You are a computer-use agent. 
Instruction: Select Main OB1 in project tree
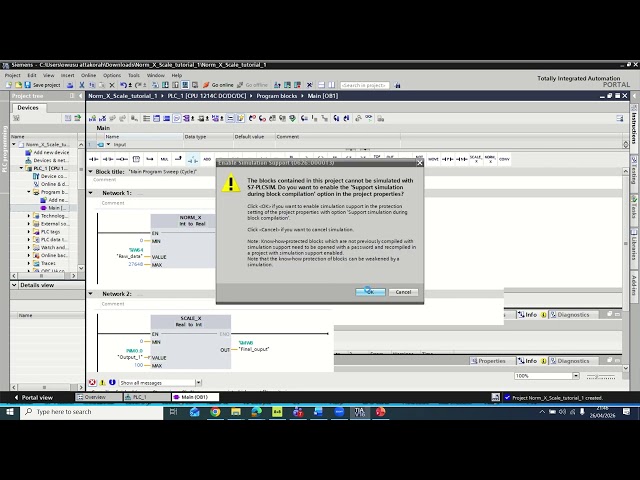[x=53, y=208]
